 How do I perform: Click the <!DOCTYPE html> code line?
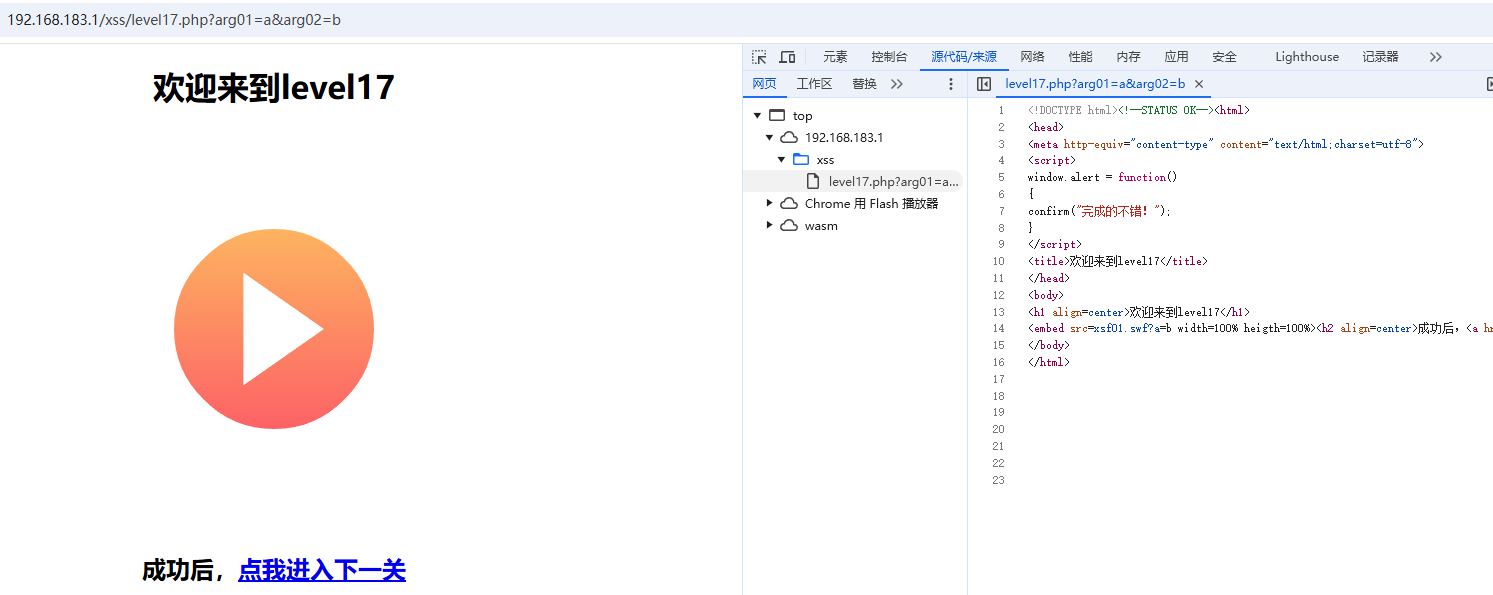tap(1139, 110)
